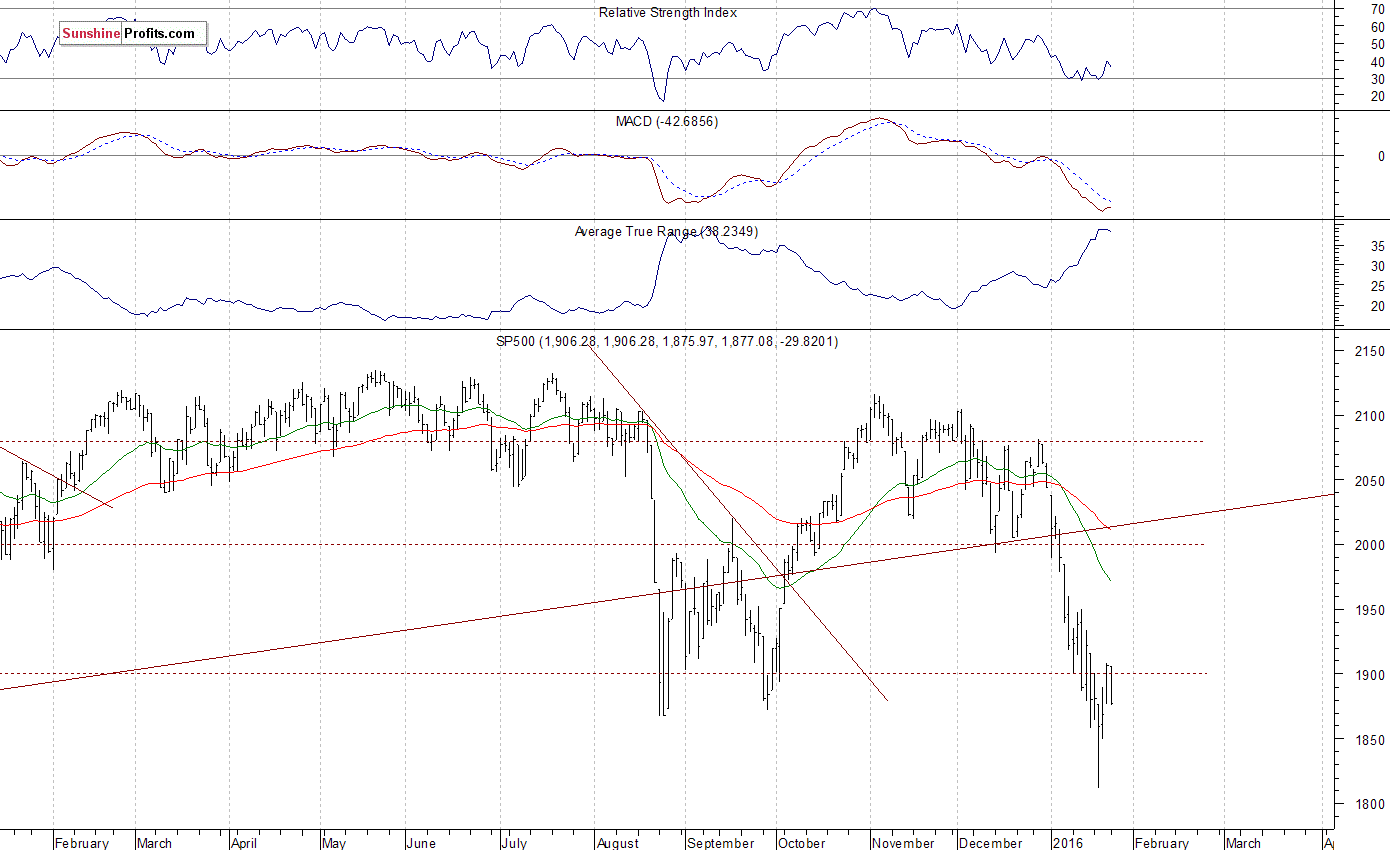This screenshot has height=850, width=1390.
Task: Click the October month label
Action: point(802,843)
